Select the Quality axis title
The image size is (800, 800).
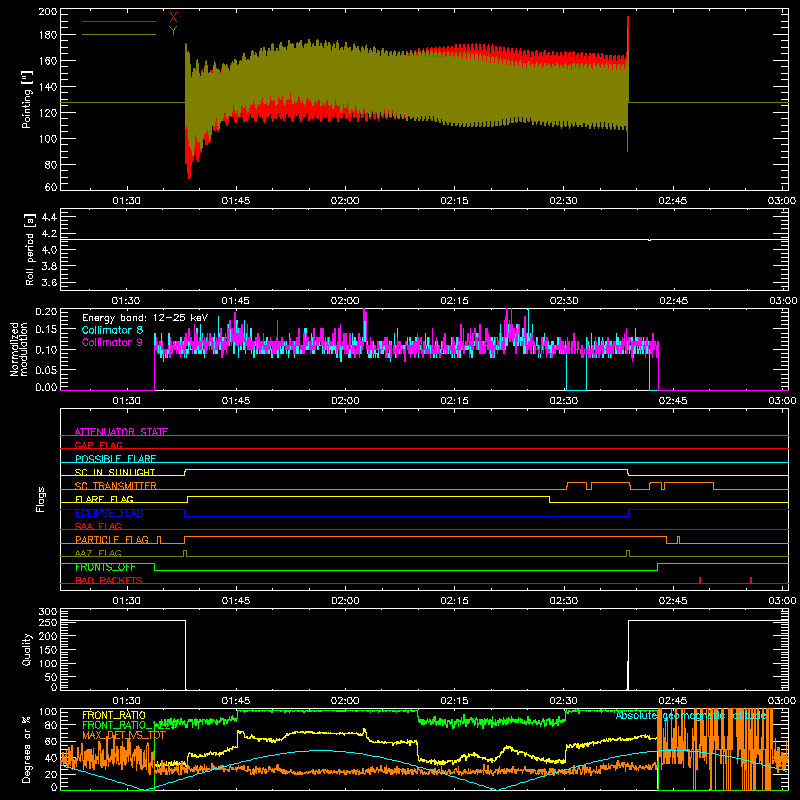(27, 649)
